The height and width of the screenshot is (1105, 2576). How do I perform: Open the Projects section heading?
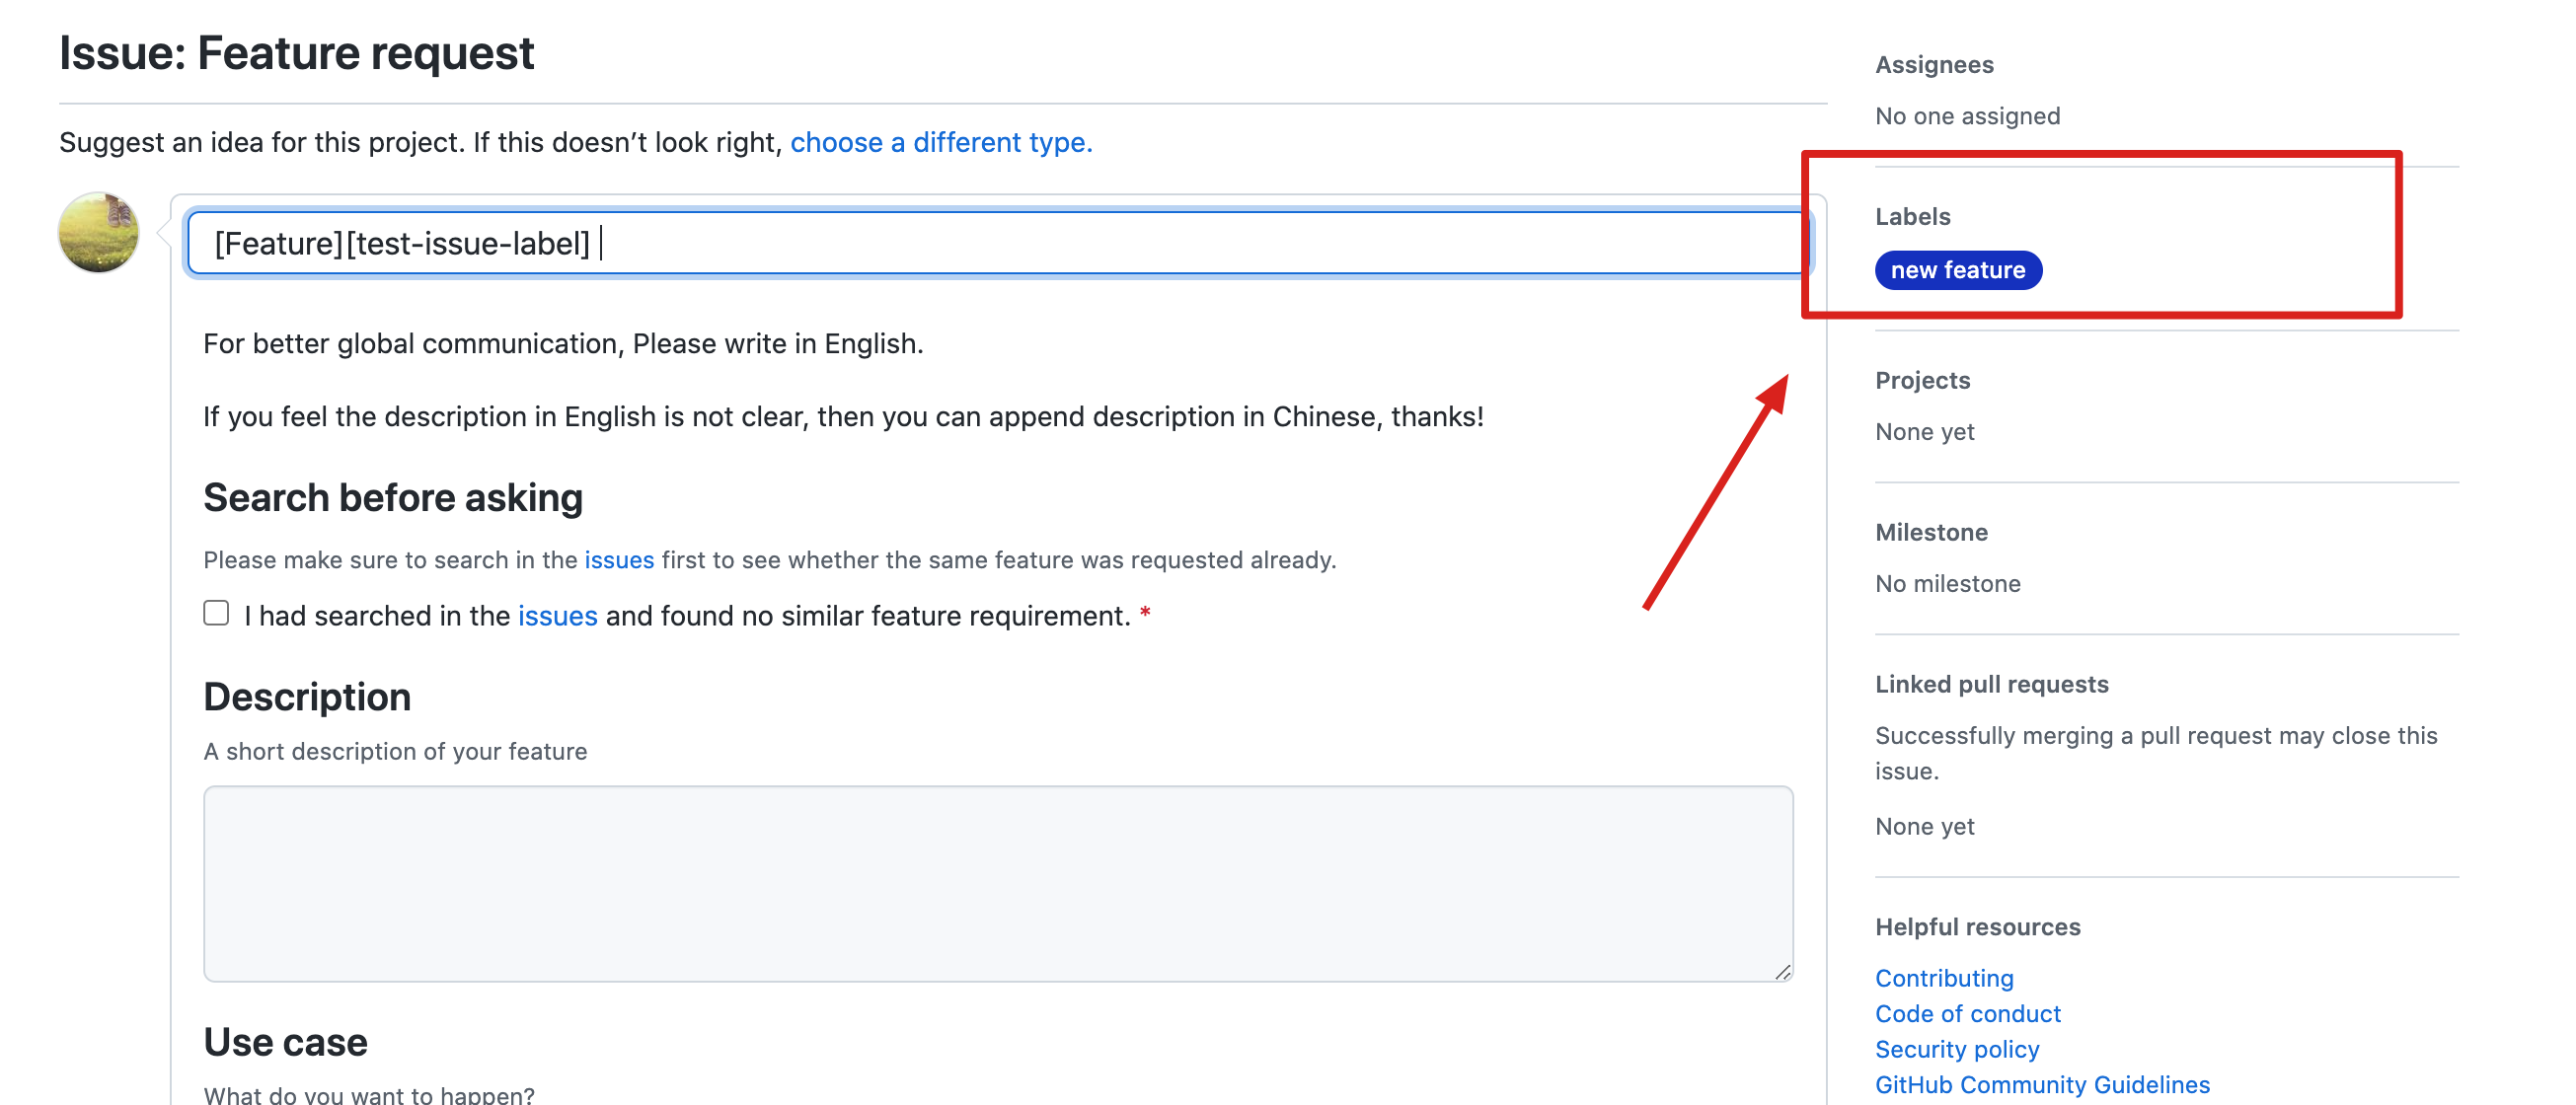1921,381
